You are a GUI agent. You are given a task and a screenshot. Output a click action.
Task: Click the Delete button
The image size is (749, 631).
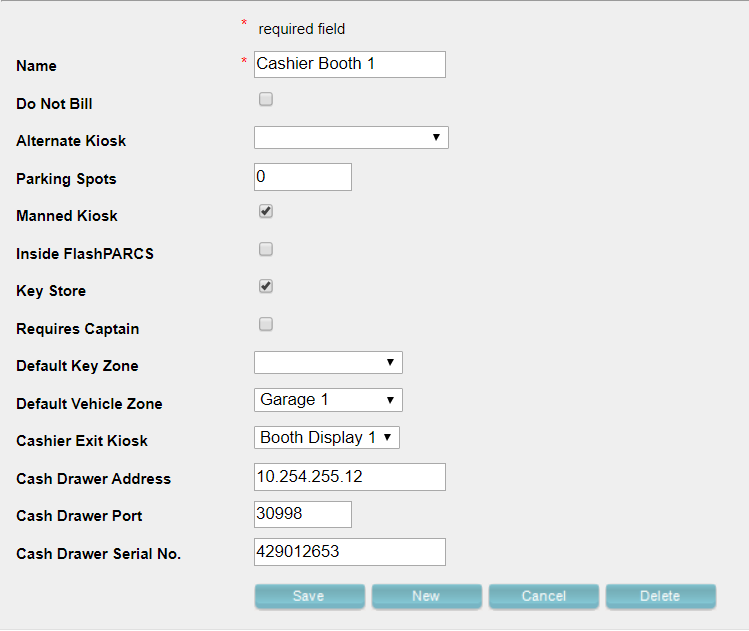(660, 596)
